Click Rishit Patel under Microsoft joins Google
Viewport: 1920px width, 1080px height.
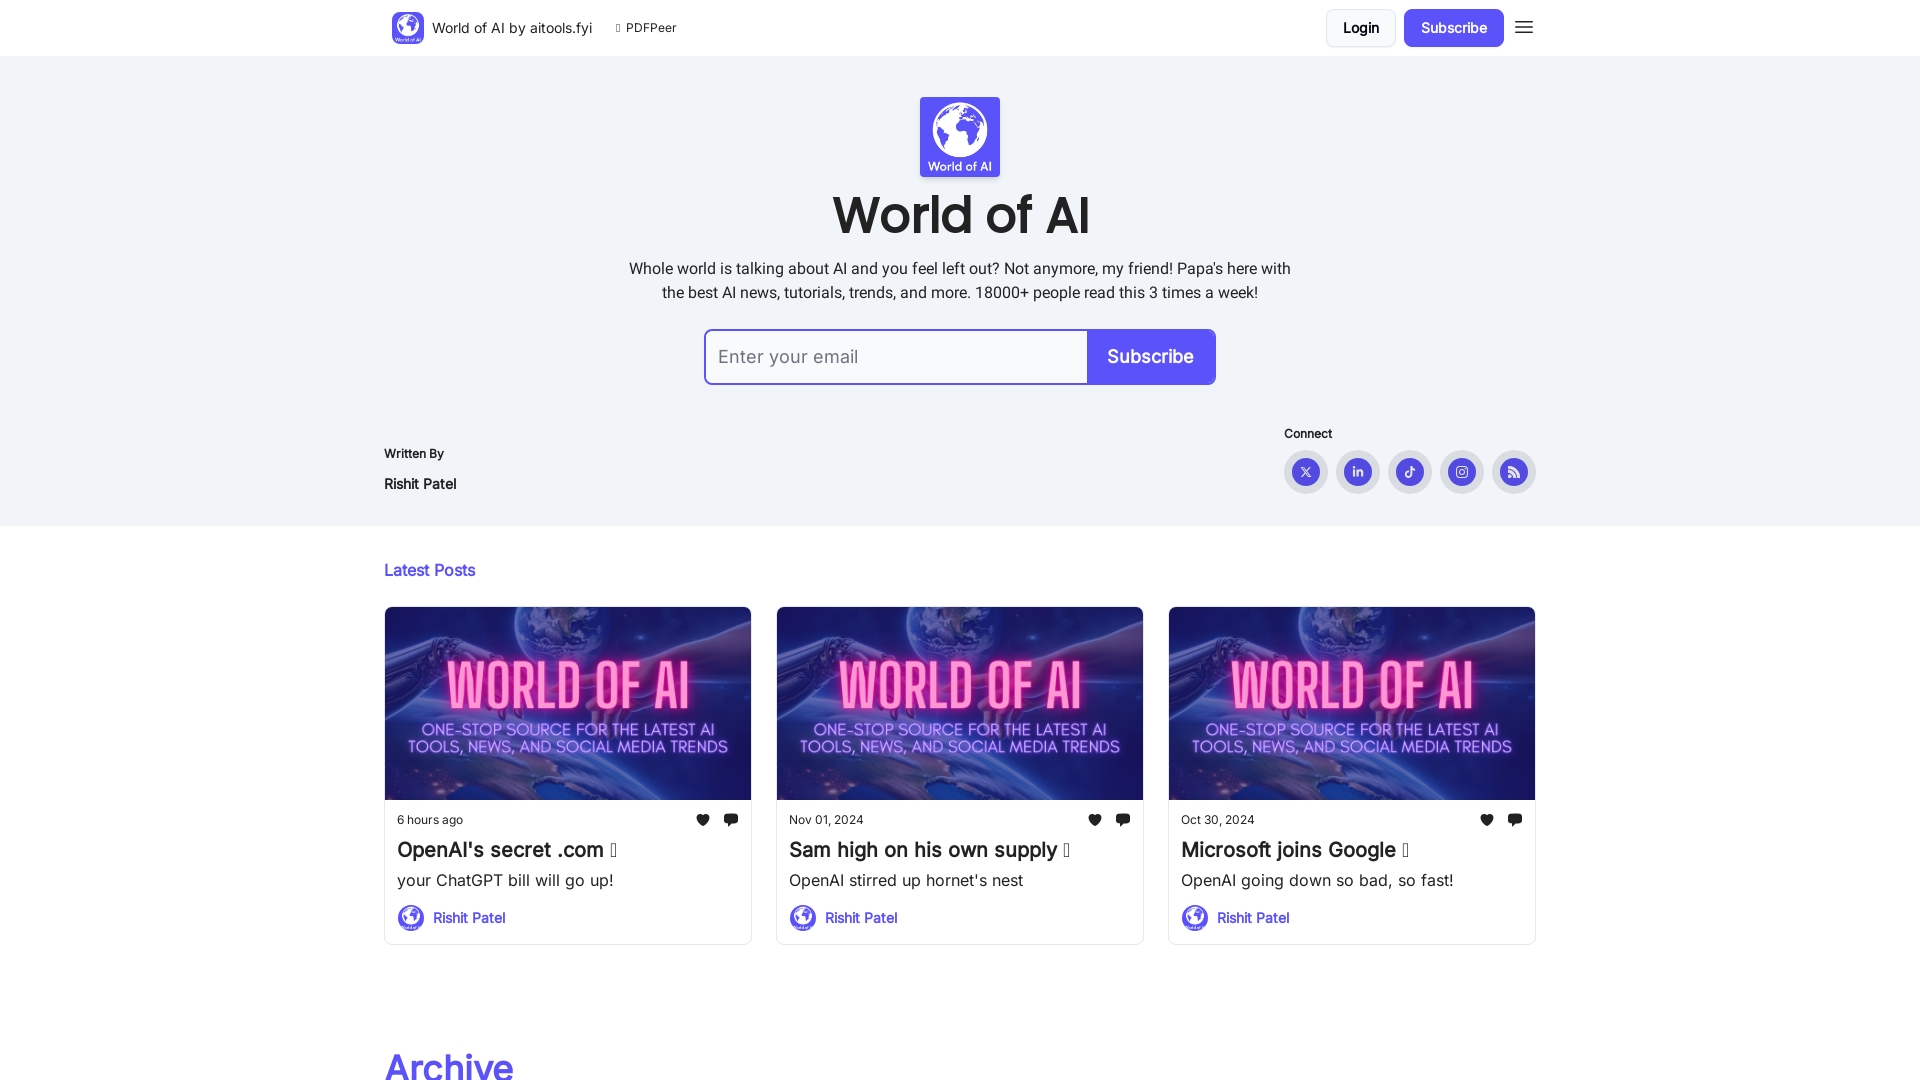tap(1253, 918)
